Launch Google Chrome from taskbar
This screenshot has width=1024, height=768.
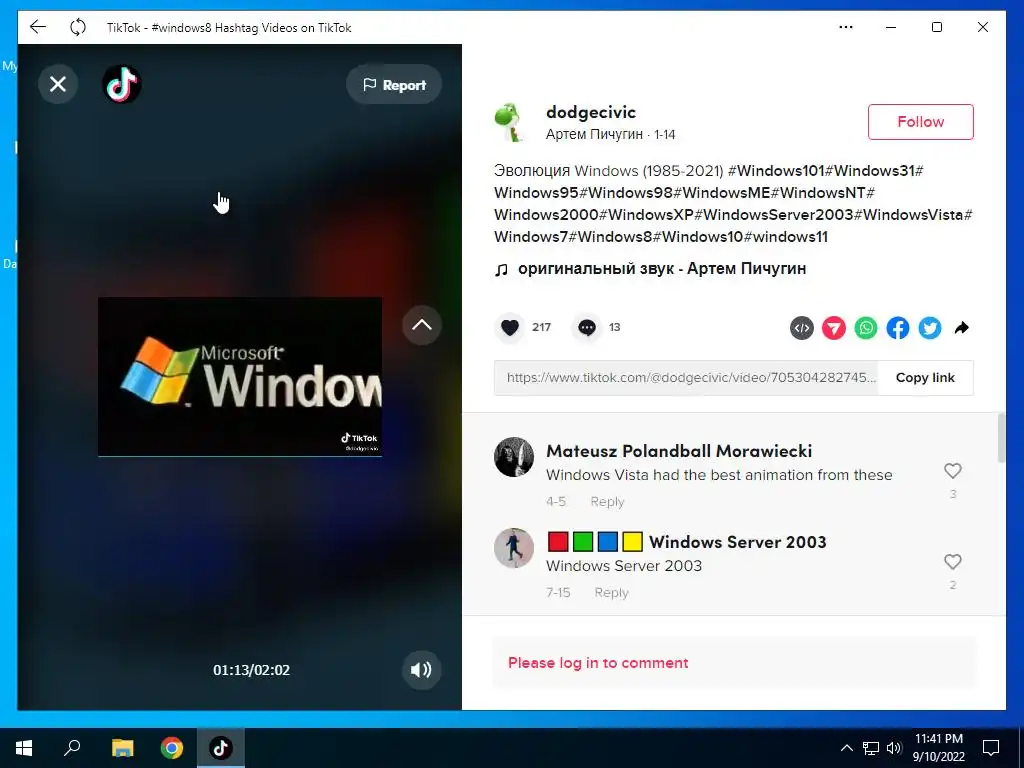point(172,748)
